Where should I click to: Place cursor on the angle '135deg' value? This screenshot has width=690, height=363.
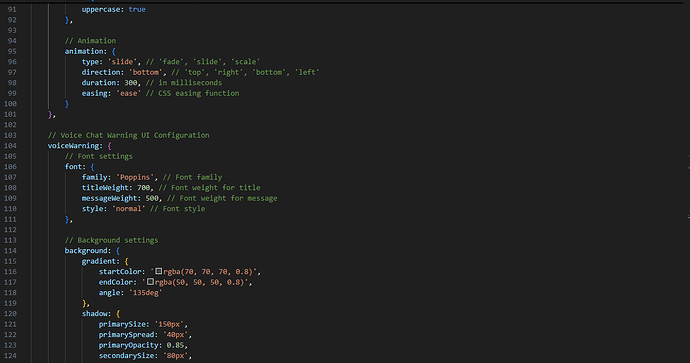(146, 293)
